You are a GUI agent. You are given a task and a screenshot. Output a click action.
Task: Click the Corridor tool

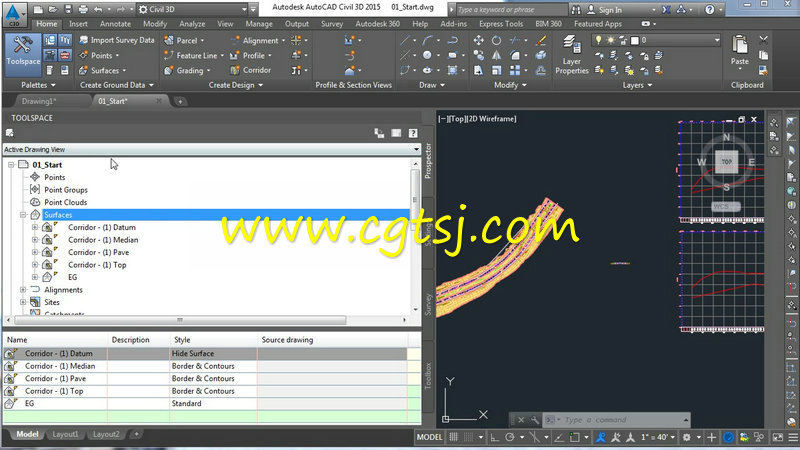click(251, 70)
